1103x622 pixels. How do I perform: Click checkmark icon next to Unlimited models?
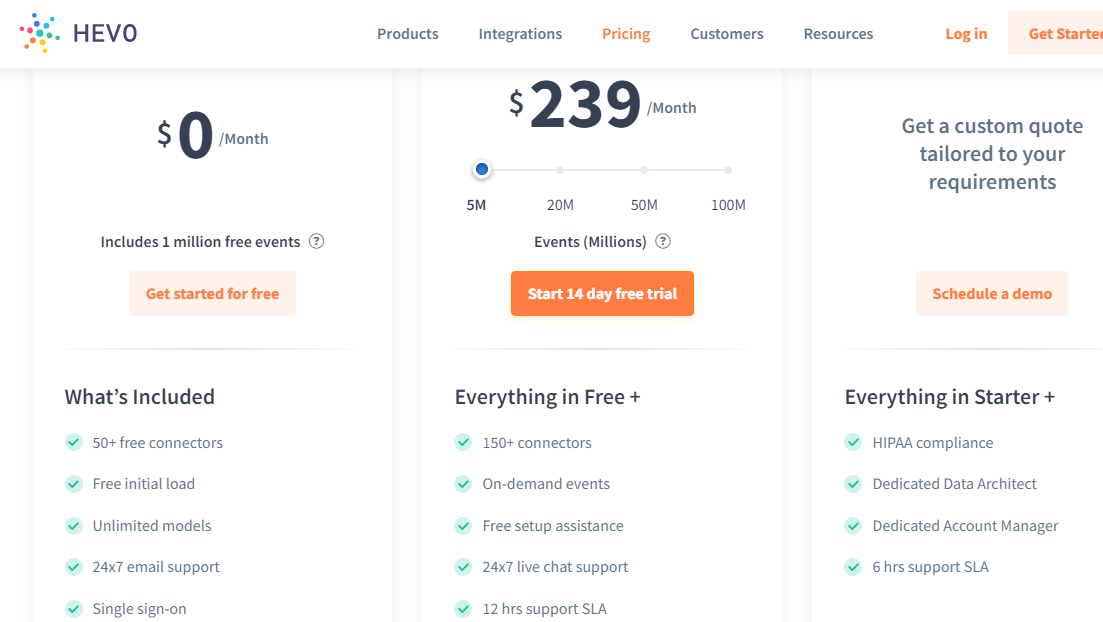[73, 525]
